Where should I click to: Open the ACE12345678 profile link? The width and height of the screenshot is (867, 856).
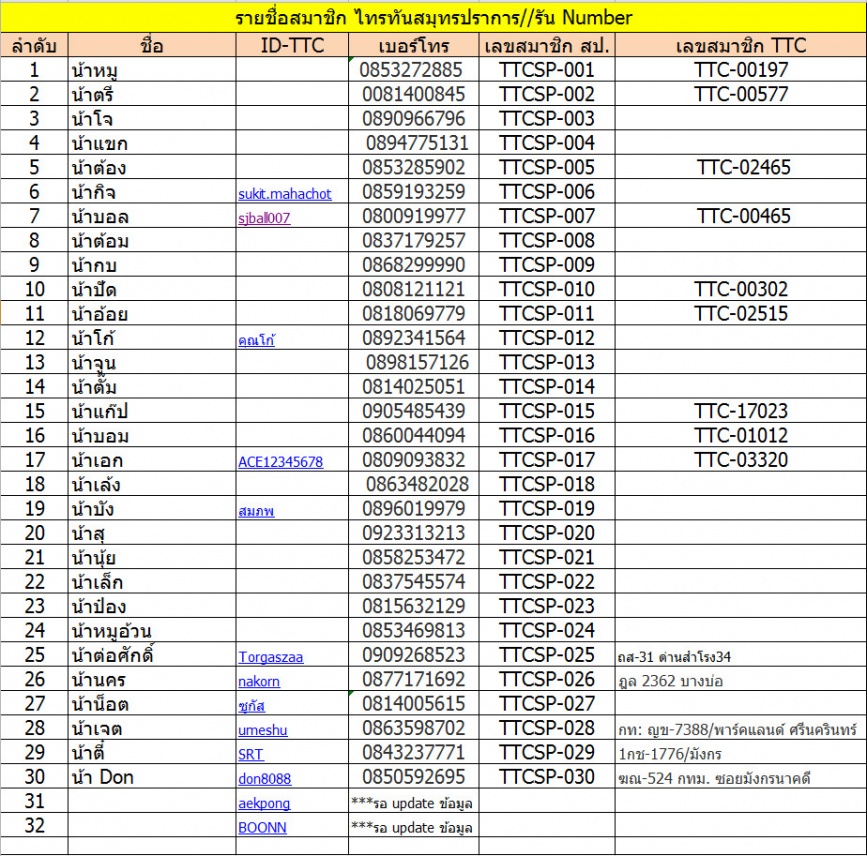[x=280, y=461]
